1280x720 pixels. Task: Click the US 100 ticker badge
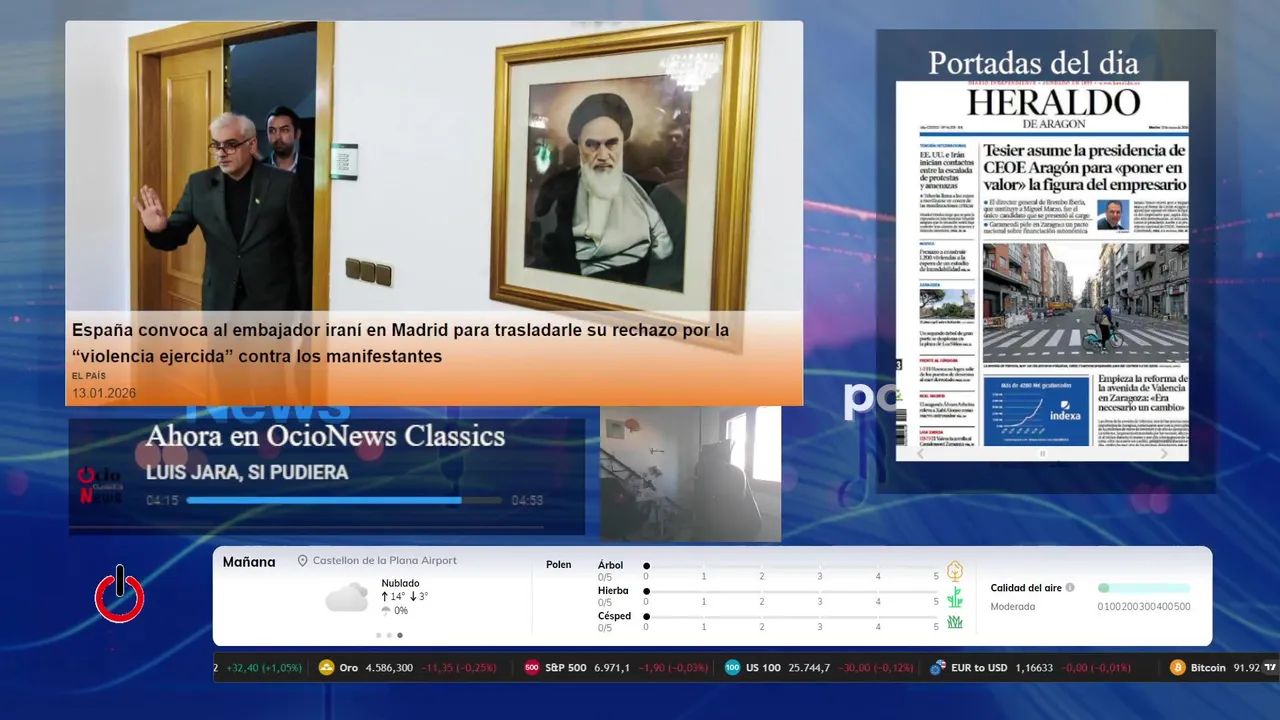pyautogui.click(x=733, y=667)
